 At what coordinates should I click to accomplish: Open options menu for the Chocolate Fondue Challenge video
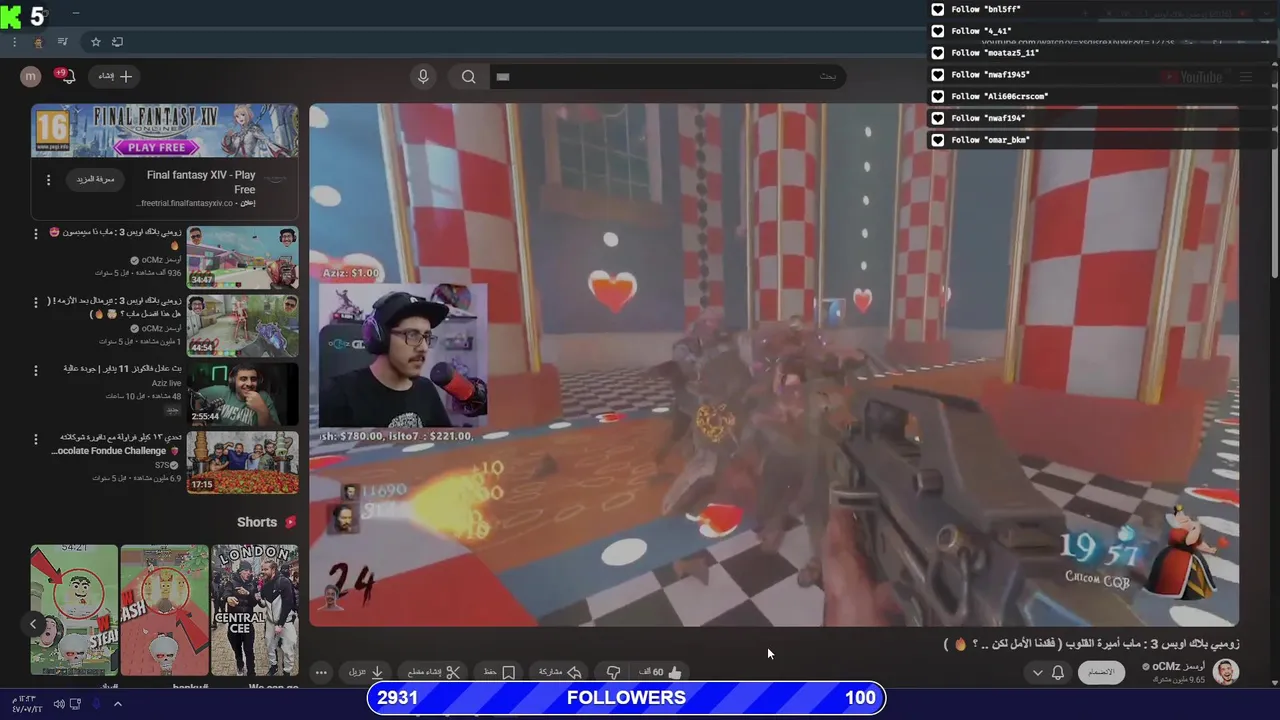[x=37, y=439]
